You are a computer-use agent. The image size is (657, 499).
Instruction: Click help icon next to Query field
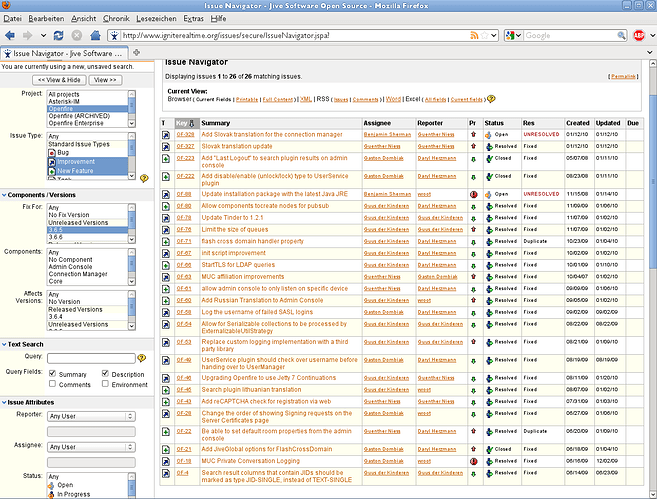click(x=142, y=358)
